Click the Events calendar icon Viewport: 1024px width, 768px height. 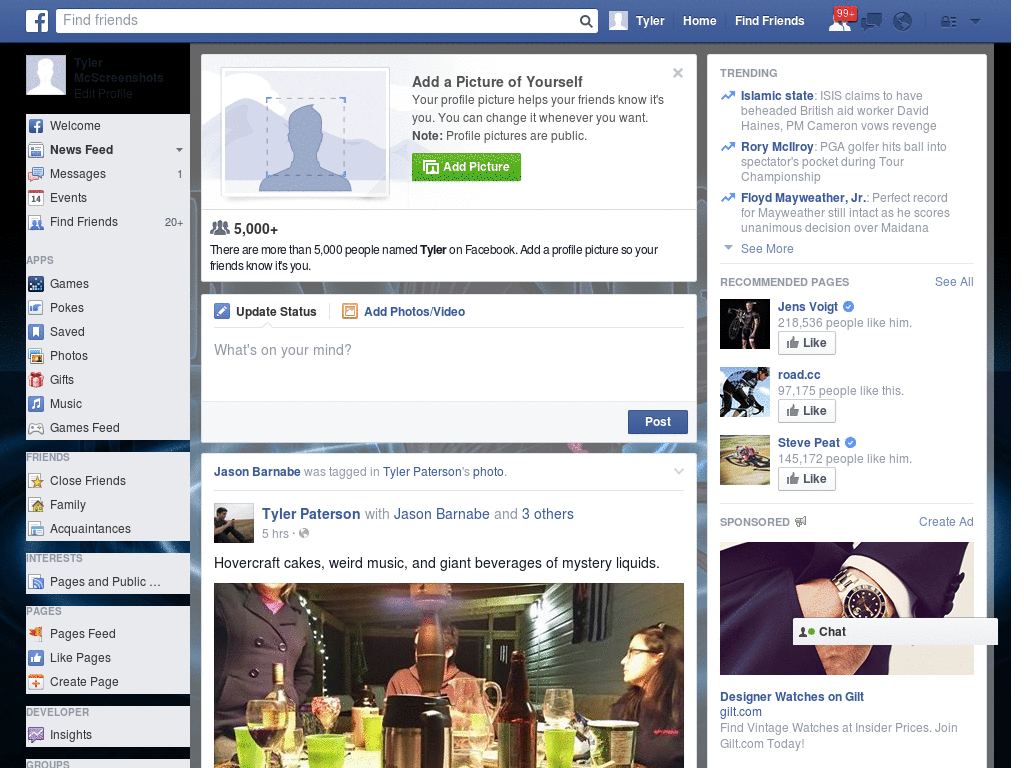pos(36,198)
